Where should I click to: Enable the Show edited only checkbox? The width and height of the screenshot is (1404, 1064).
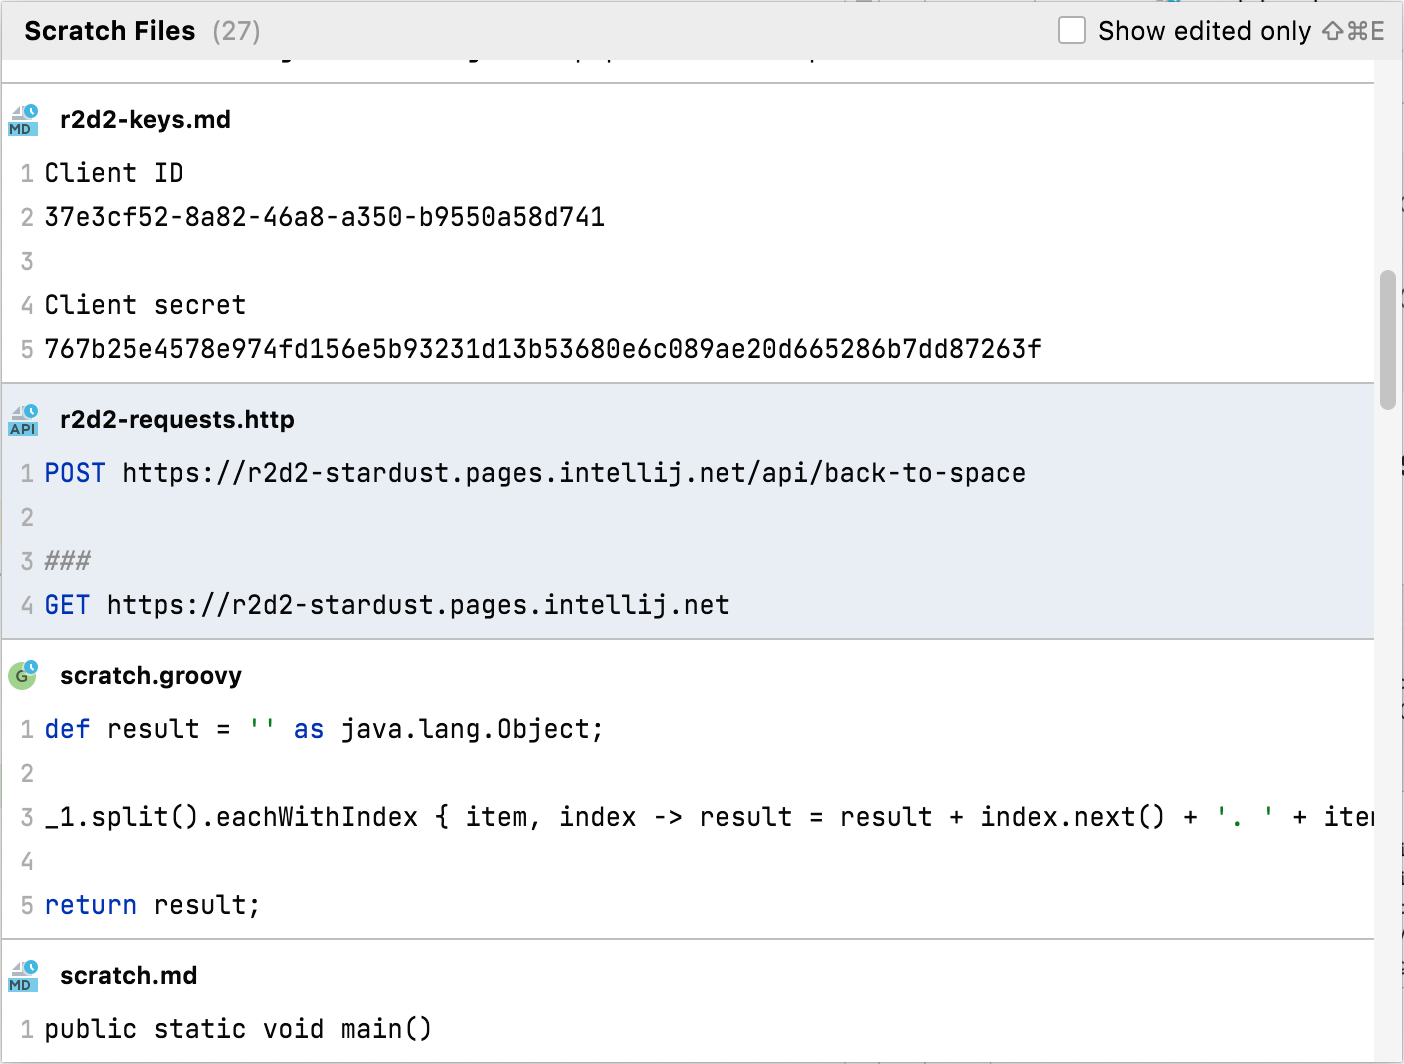[x=1072, y=31]
